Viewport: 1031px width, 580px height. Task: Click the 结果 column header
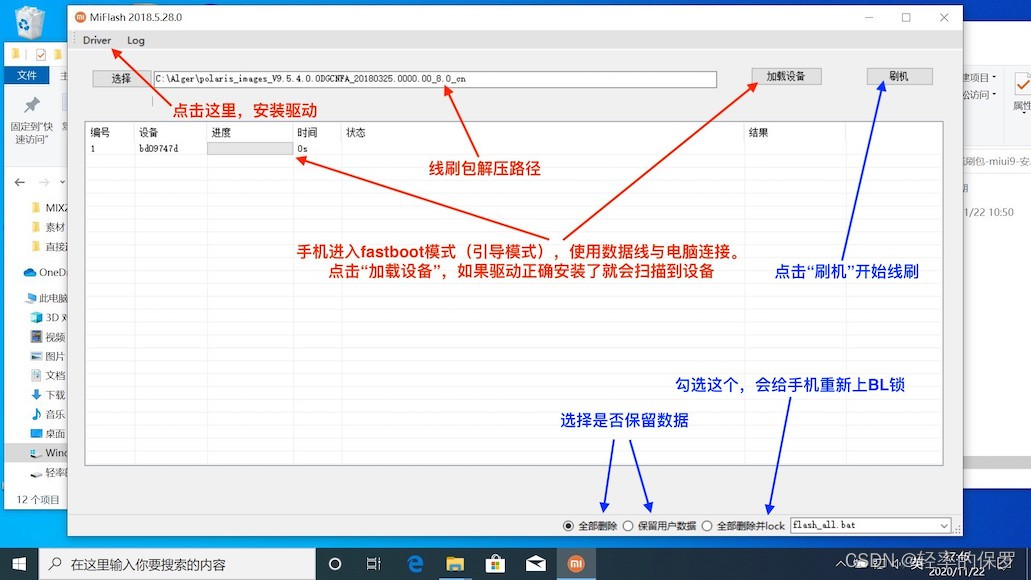[758, 133]
